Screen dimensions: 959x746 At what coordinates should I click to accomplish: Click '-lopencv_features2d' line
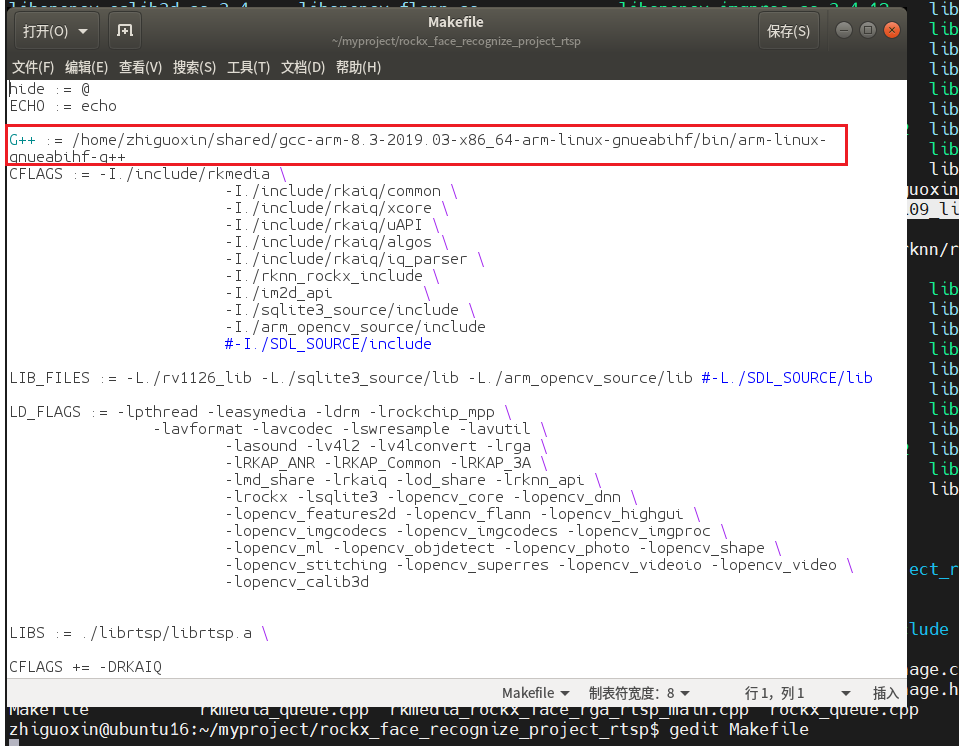tap(463, 514)
